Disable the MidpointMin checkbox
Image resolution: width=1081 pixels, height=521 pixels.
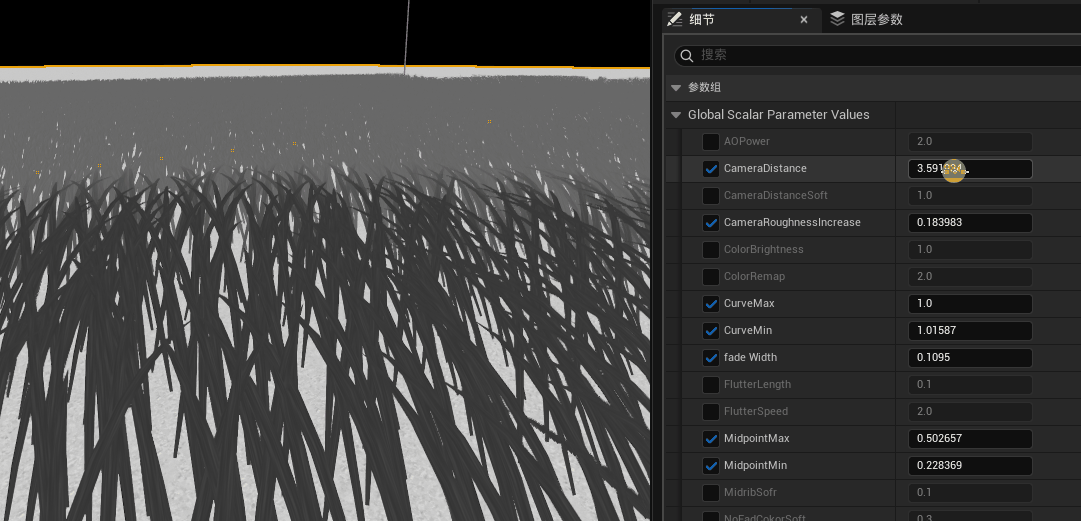[x=711, y=466]
